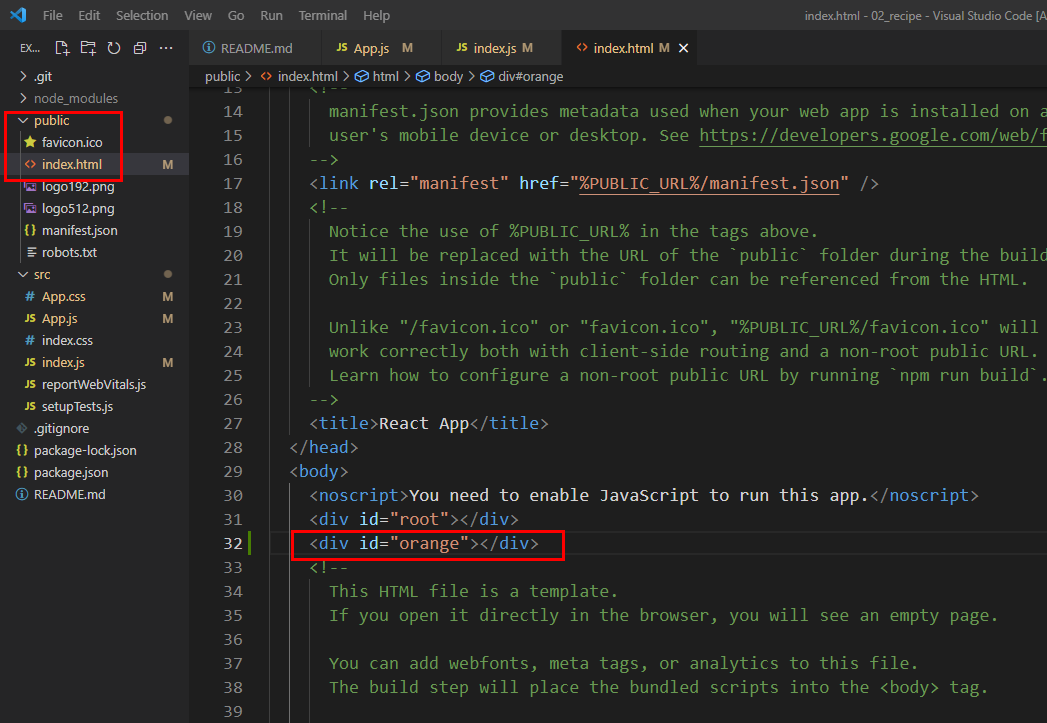Follow the developers.google.com link in line 15
1047x723 pixels.
click(x=873, y=136)
